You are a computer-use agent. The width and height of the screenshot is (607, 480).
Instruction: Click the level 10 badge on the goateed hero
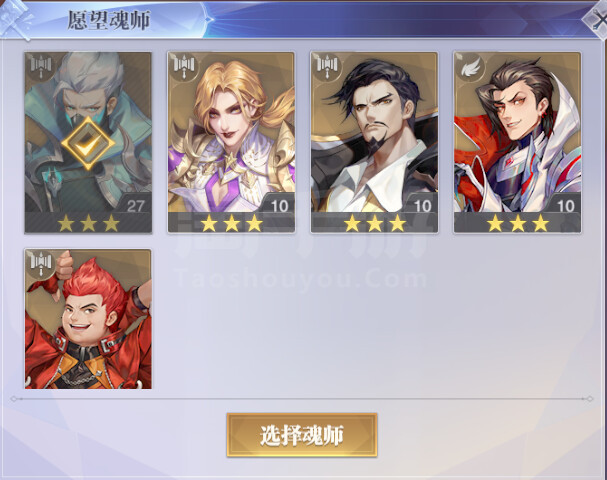(x=422, y=205)
